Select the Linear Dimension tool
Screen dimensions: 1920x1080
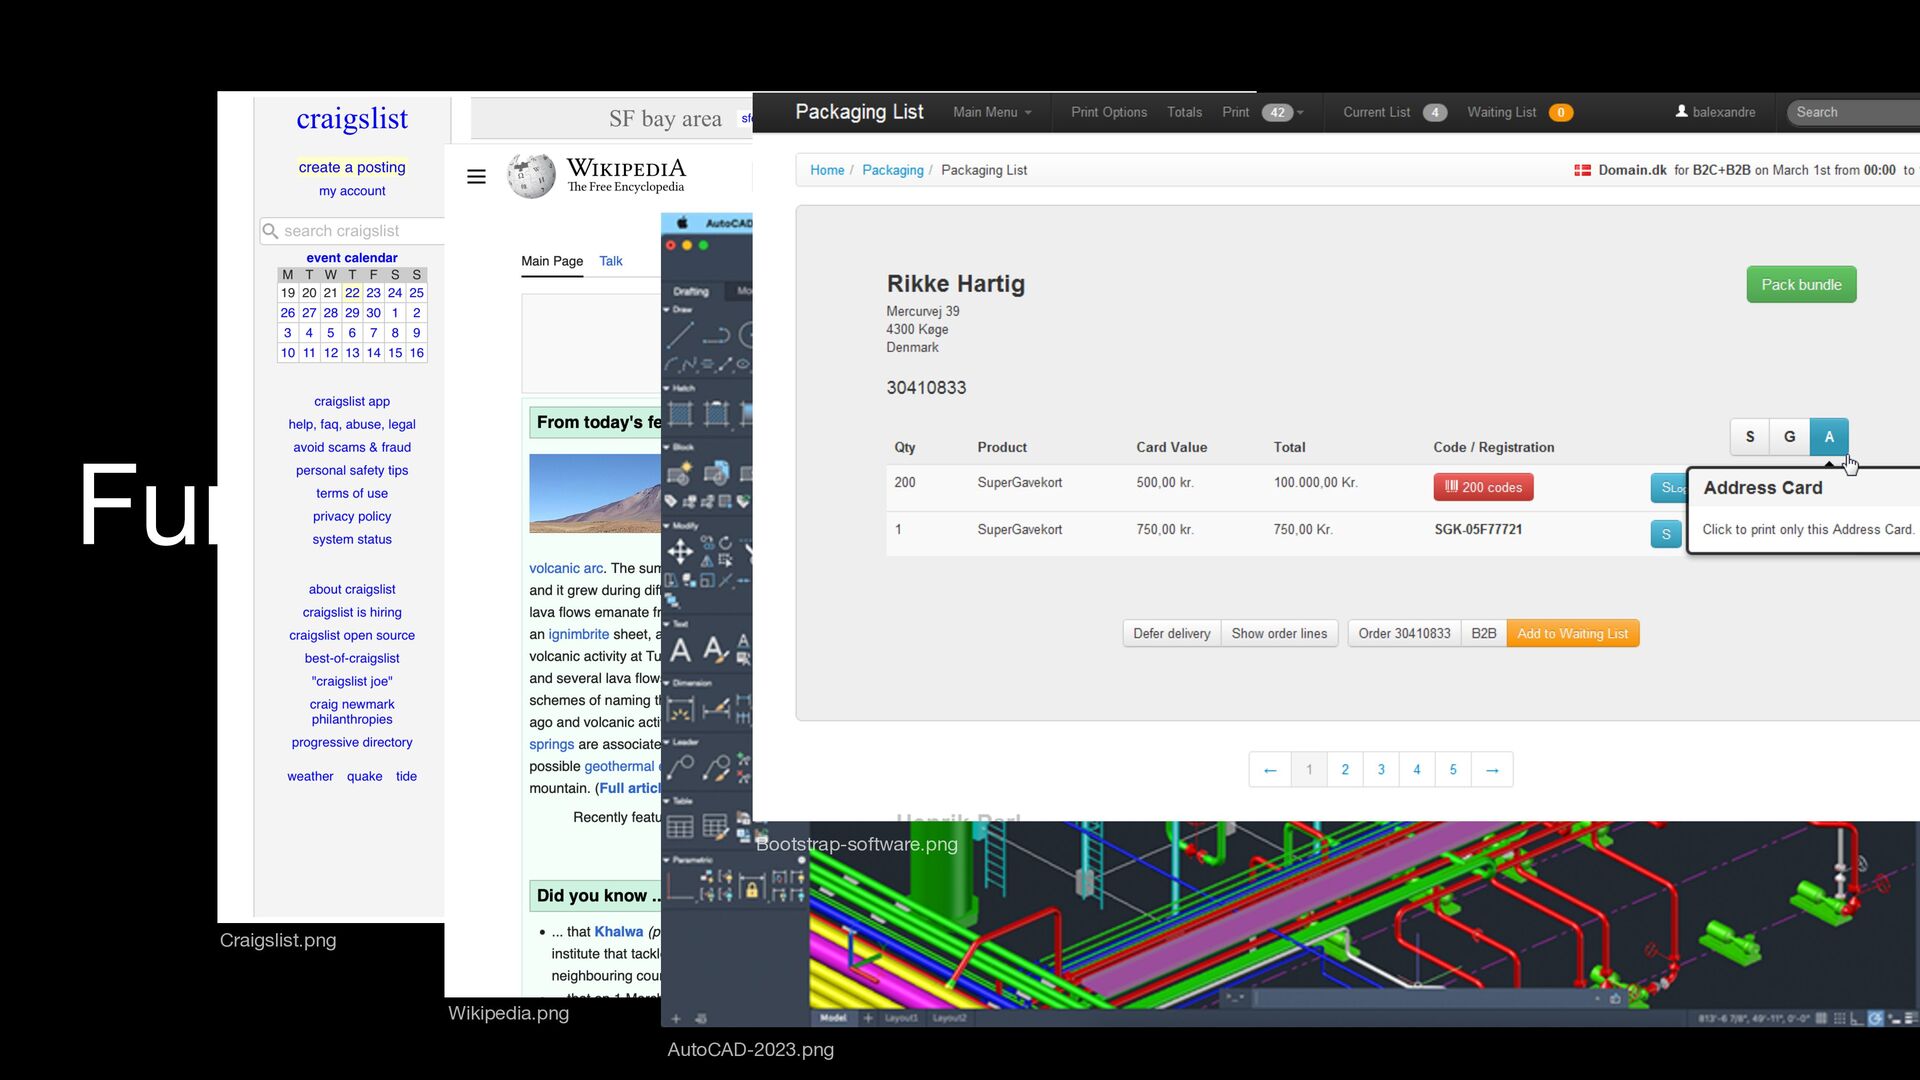(680, 710)
